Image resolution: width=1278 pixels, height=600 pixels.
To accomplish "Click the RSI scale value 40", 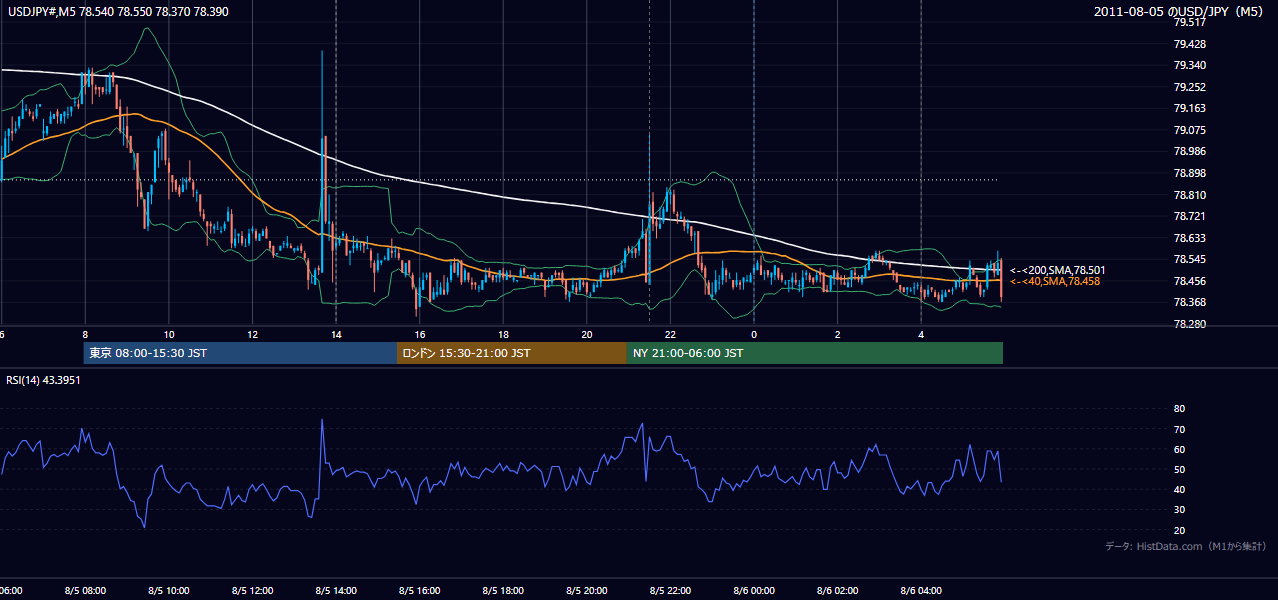I will pyautogui.click(x=1179, y=489).
